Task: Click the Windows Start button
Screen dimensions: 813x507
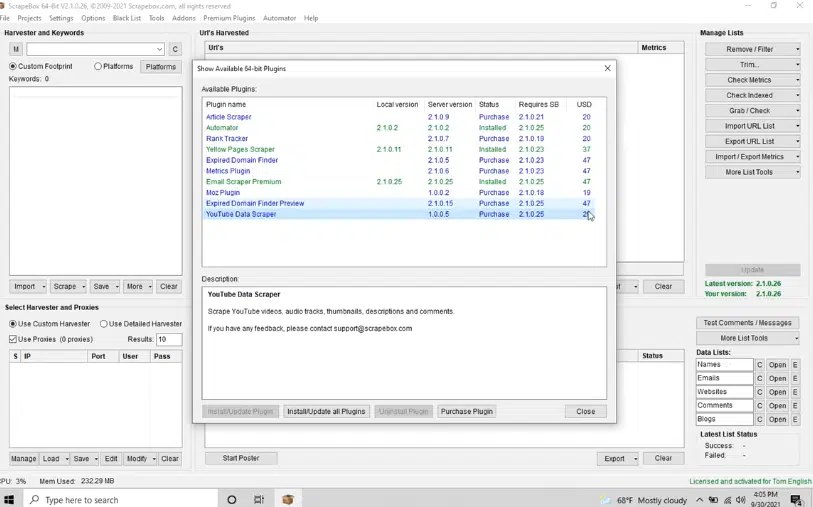Action: tap(10, 499)
